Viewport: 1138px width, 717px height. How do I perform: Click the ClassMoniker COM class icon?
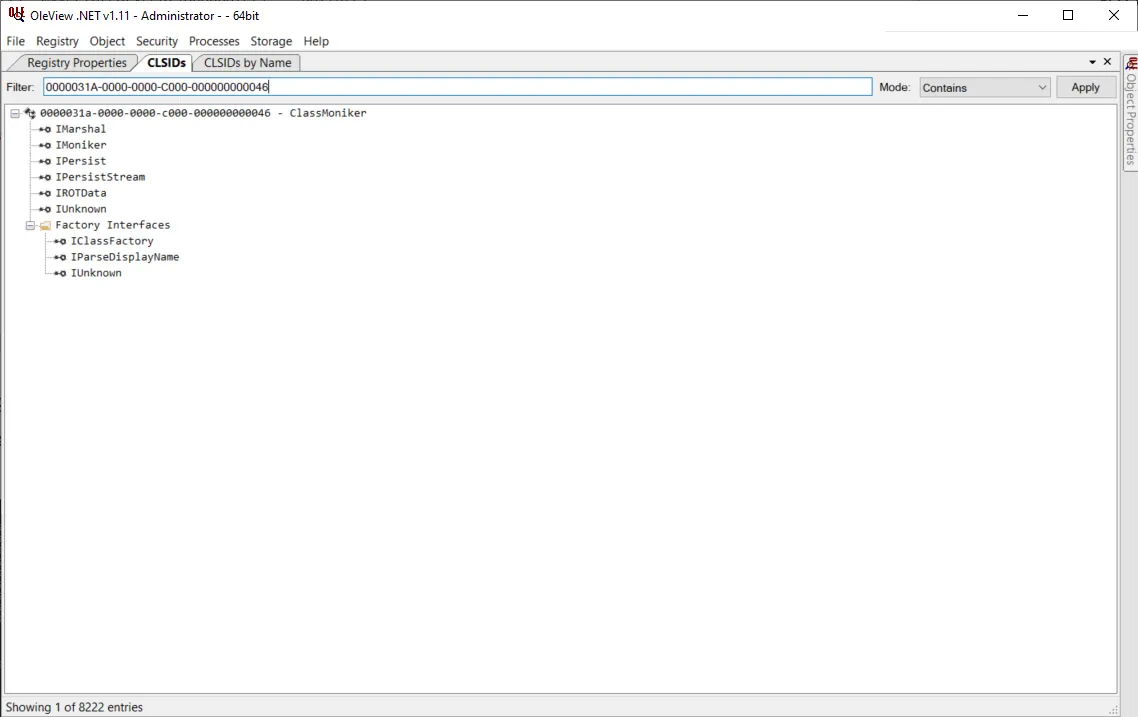(x=30, y=113)
